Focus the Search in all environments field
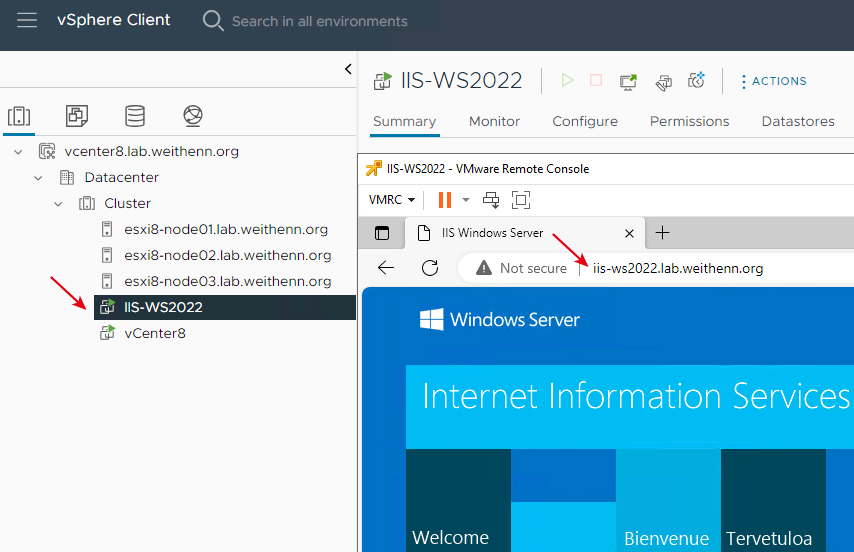 tap(320, 21)
